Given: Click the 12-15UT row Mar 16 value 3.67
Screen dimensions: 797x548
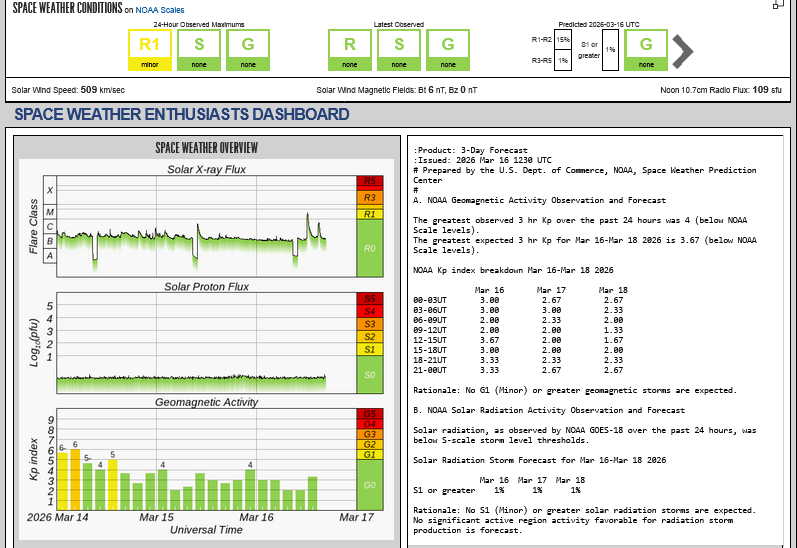Looking at the screenshot, I should point(489,340).
